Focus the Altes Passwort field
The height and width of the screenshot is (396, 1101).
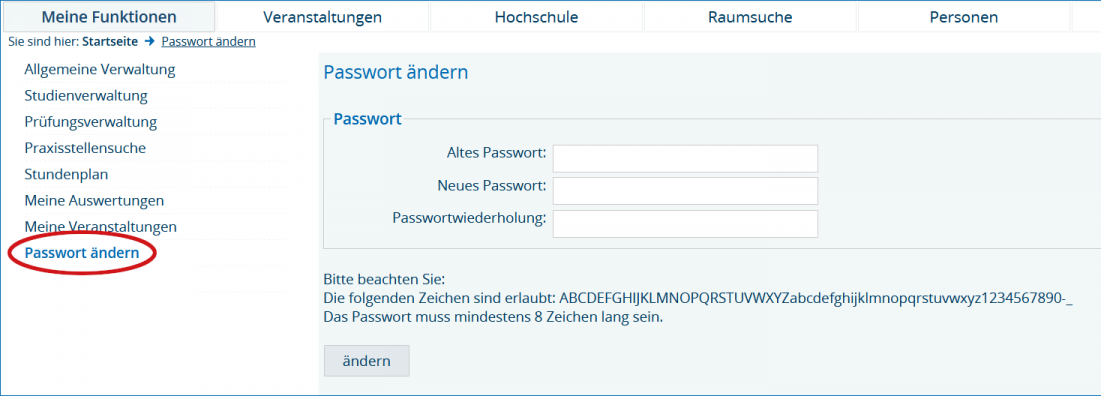point(685,159)
